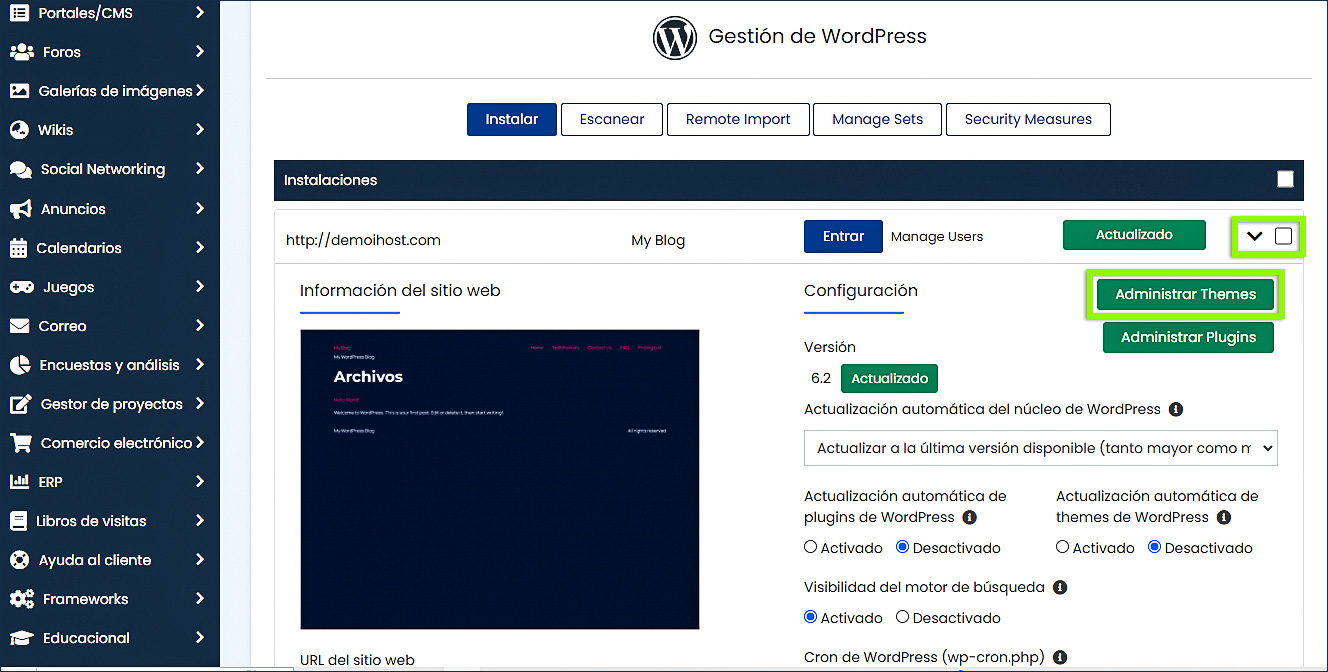
Task: Click the WordPress logo in the header
Action: point(674,38)
